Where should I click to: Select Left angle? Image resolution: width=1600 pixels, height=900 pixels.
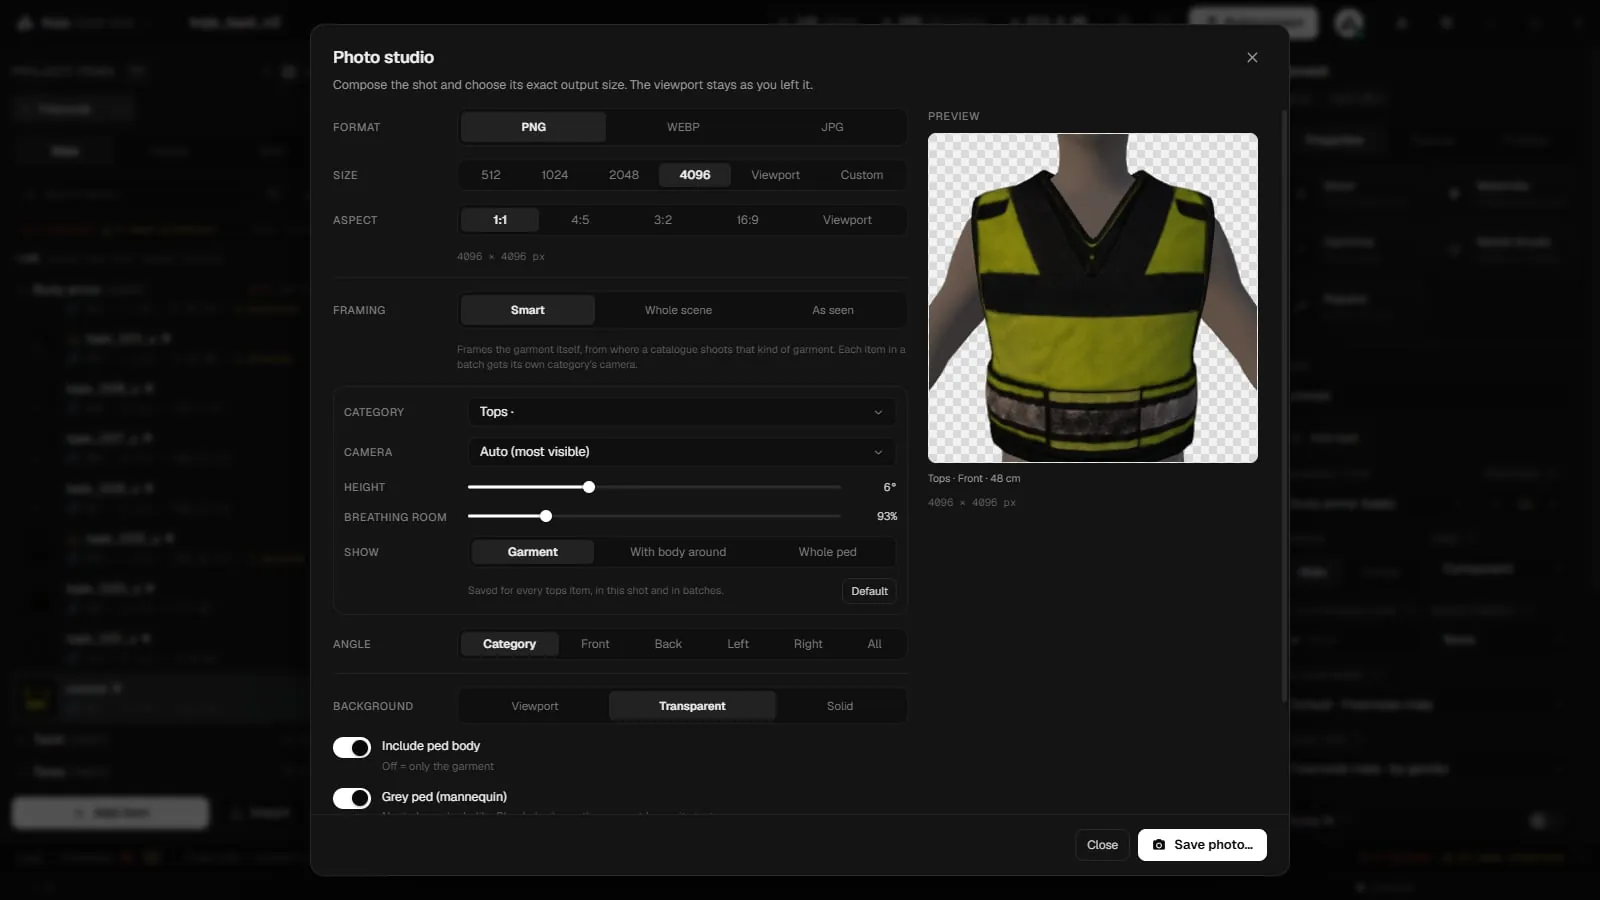pos(738,644)
